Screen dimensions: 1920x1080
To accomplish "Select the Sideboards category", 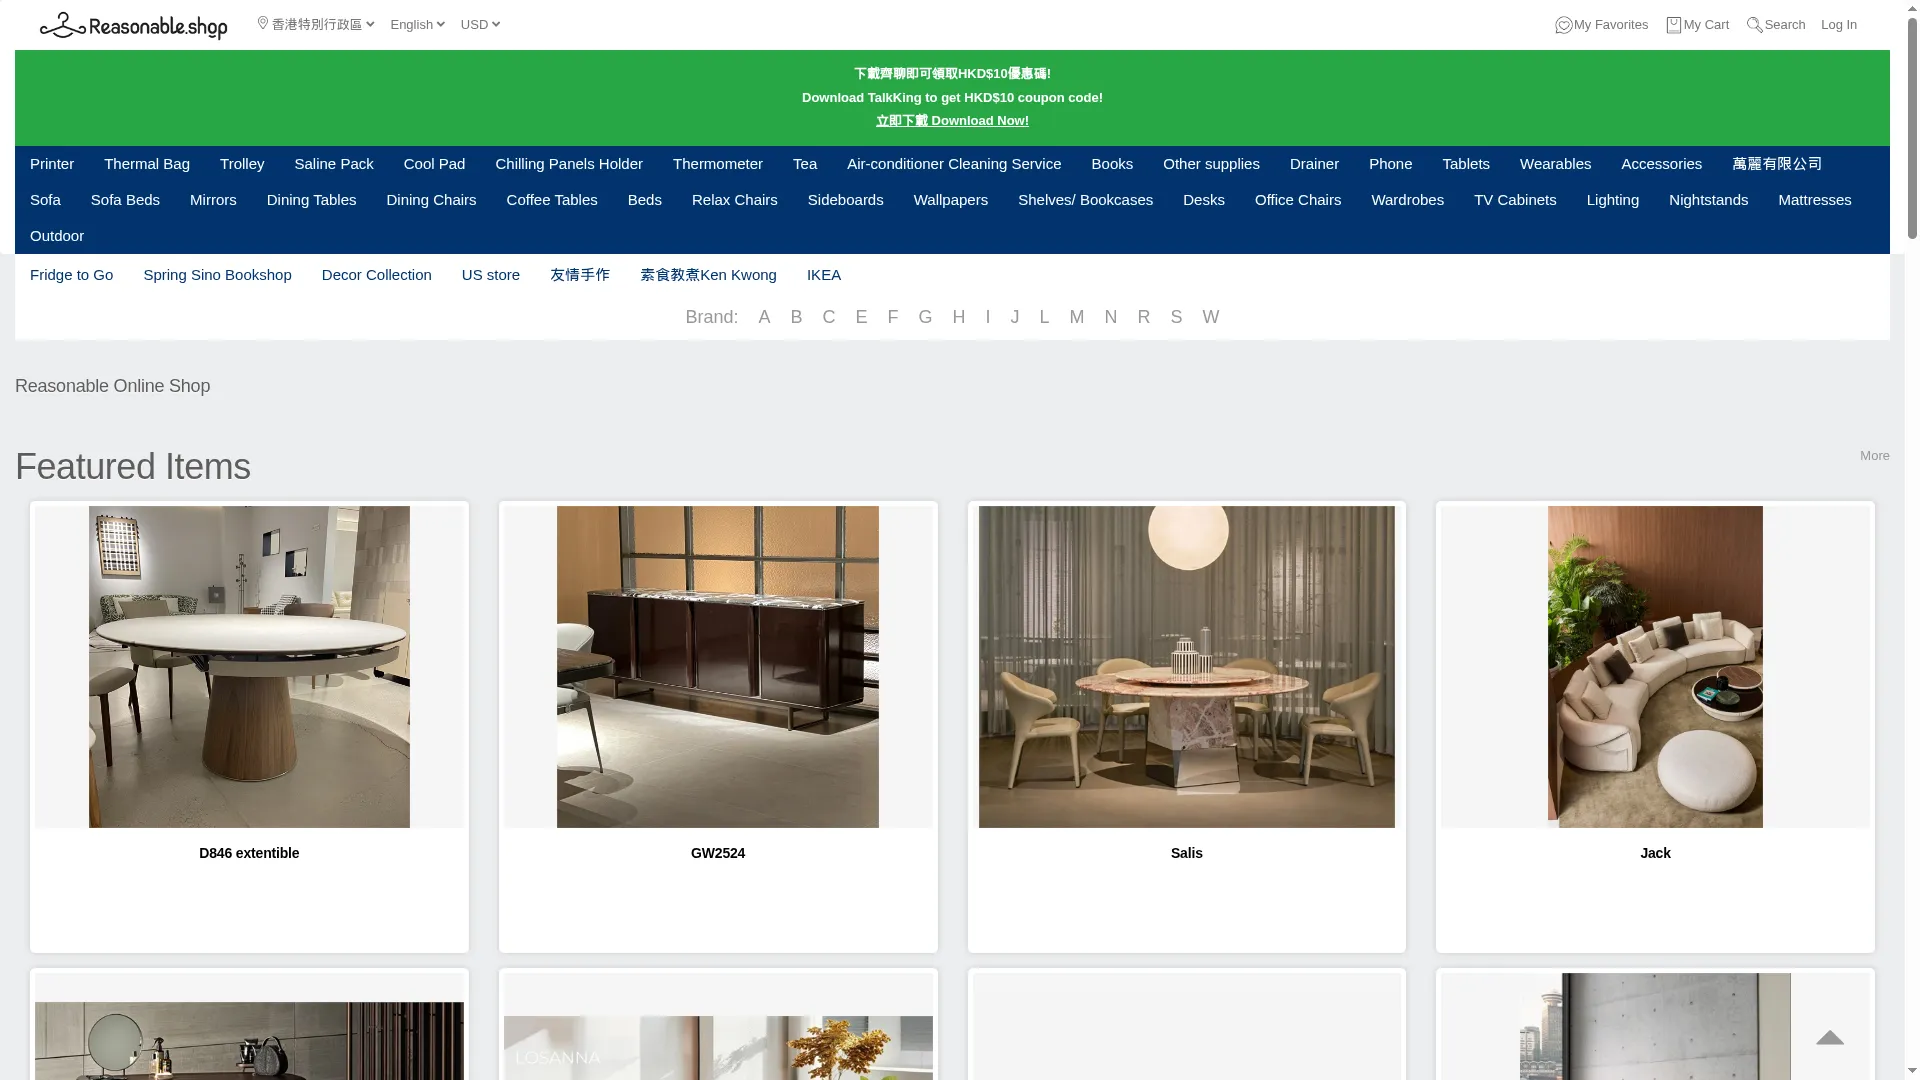I will 846,200.
